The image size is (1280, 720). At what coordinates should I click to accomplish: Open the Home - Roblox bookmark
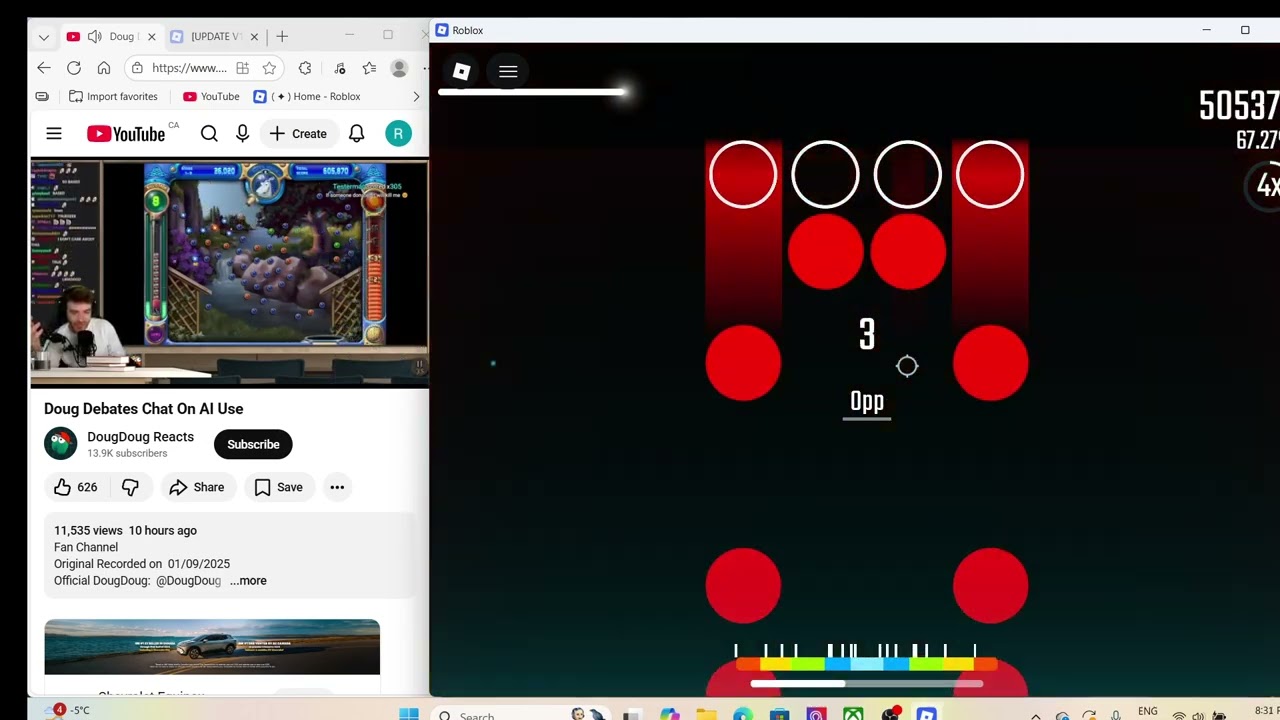point(307,97)
